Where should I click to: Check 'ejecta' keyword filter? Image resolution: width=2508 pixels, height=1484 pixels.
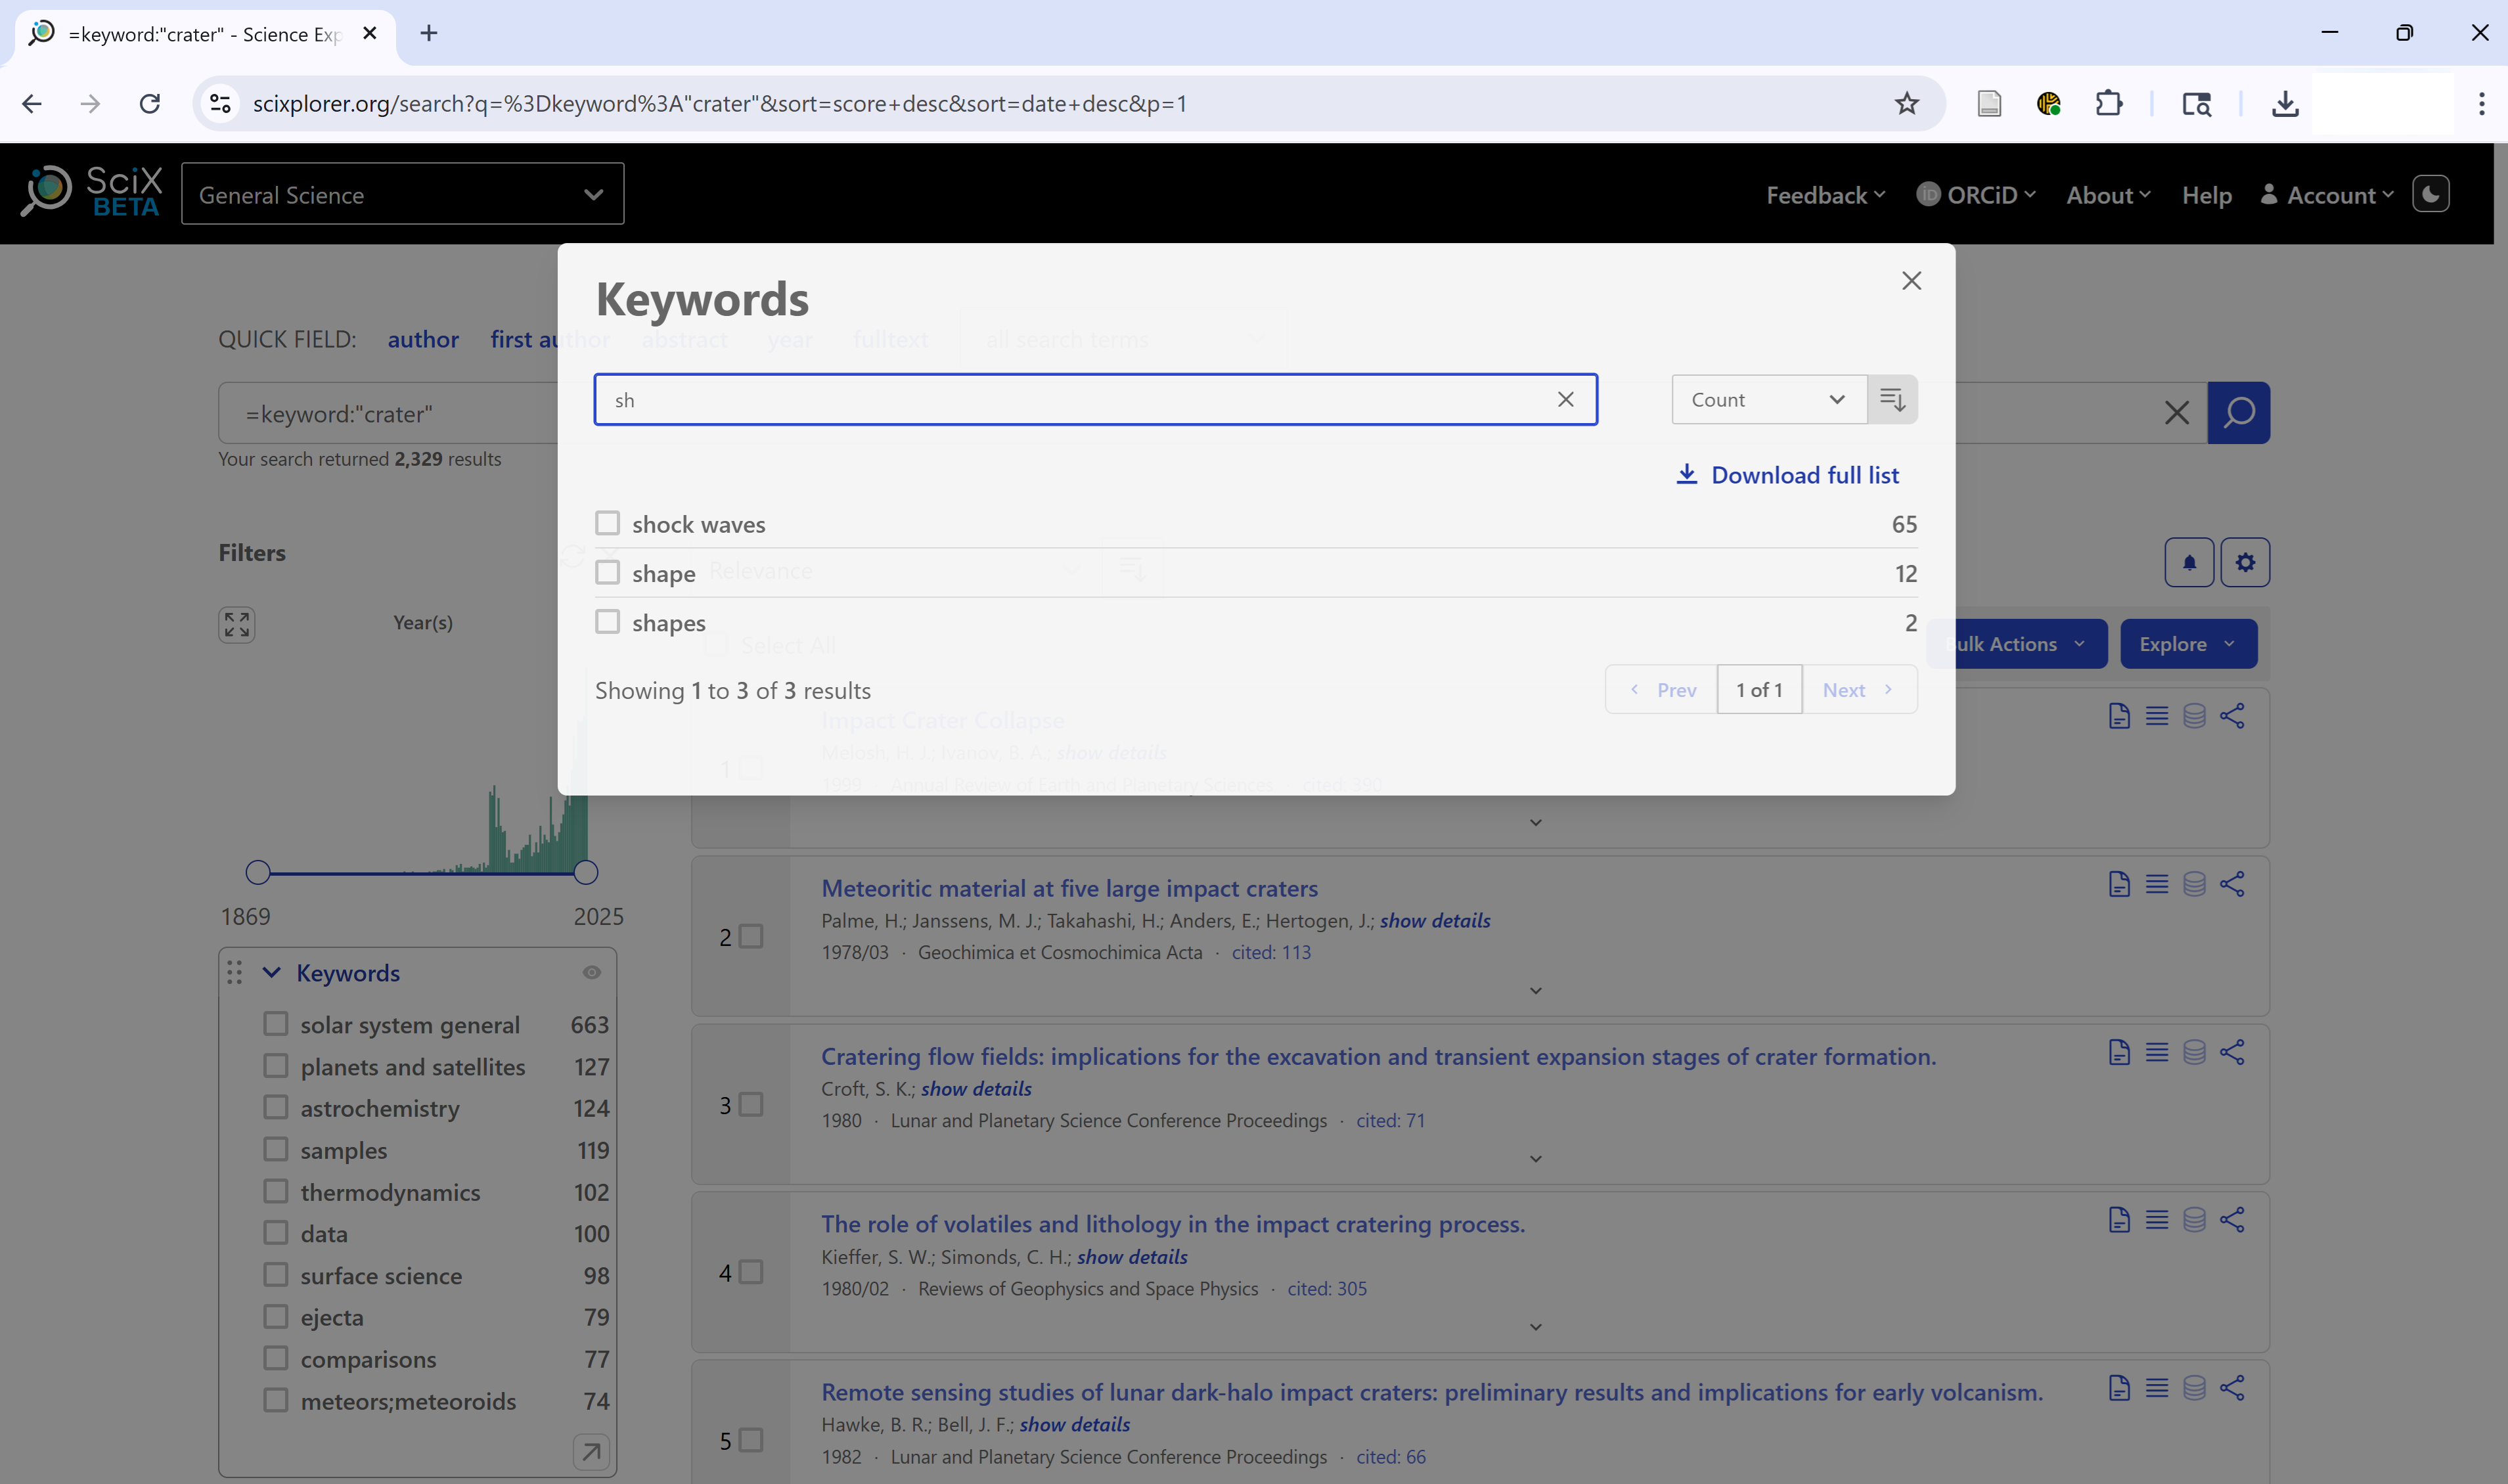click(x=275, y=1316)
